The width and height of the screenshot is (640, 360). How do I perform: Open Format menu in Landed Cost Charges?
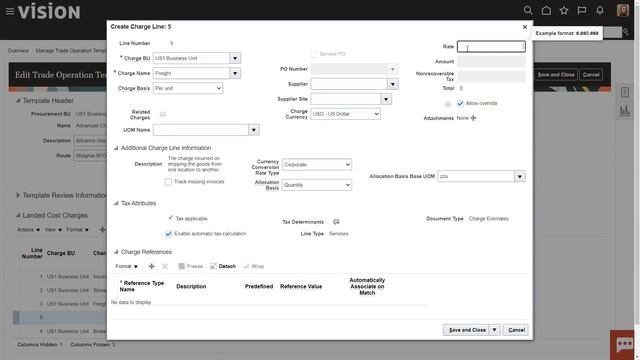[78, 230]
